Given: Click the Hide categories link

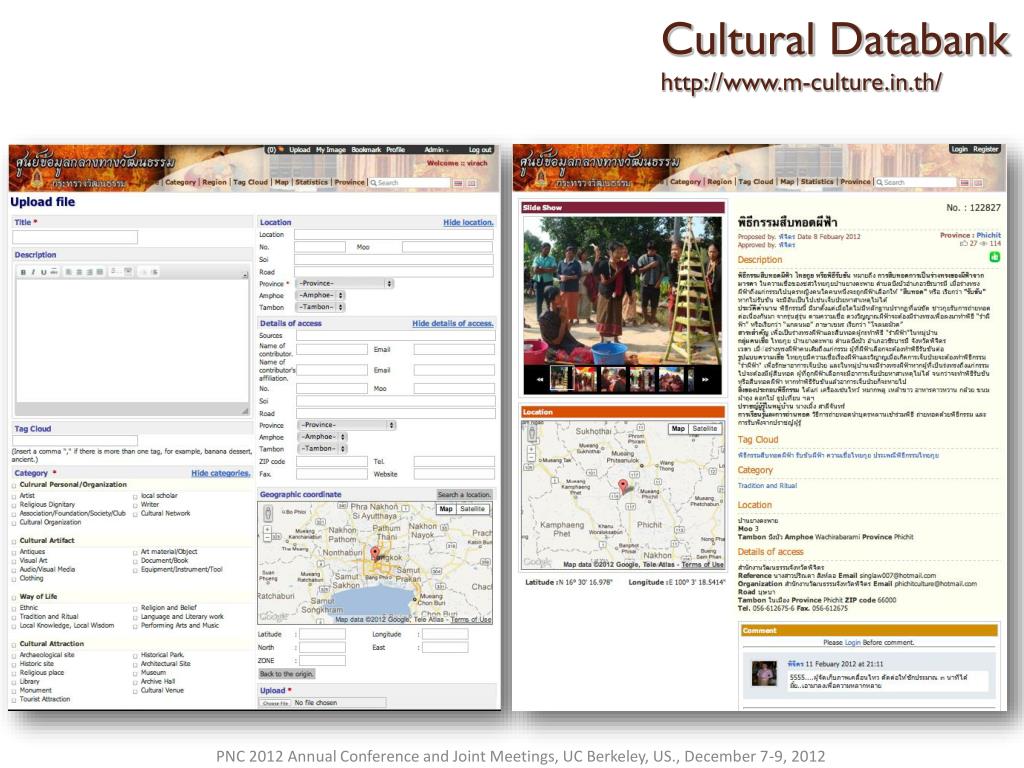Looking at the screenshot, I should (x=221, y=473).
